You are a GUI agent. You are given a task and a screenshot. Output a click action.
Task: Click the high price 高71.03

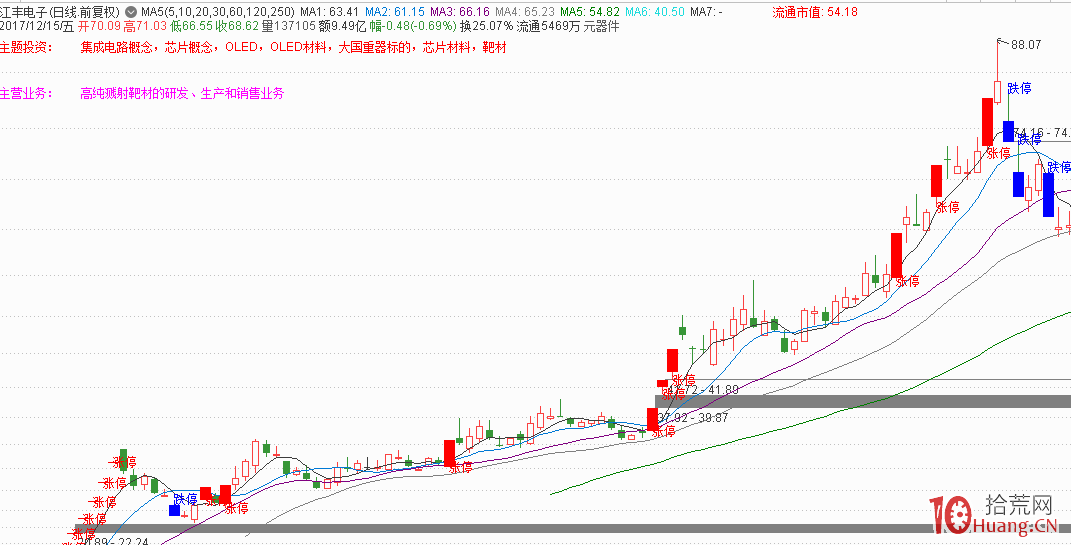145,27
